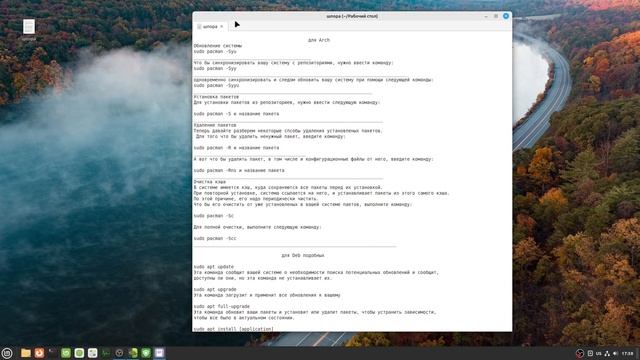Open the volume tray icon

pos(615,353)
